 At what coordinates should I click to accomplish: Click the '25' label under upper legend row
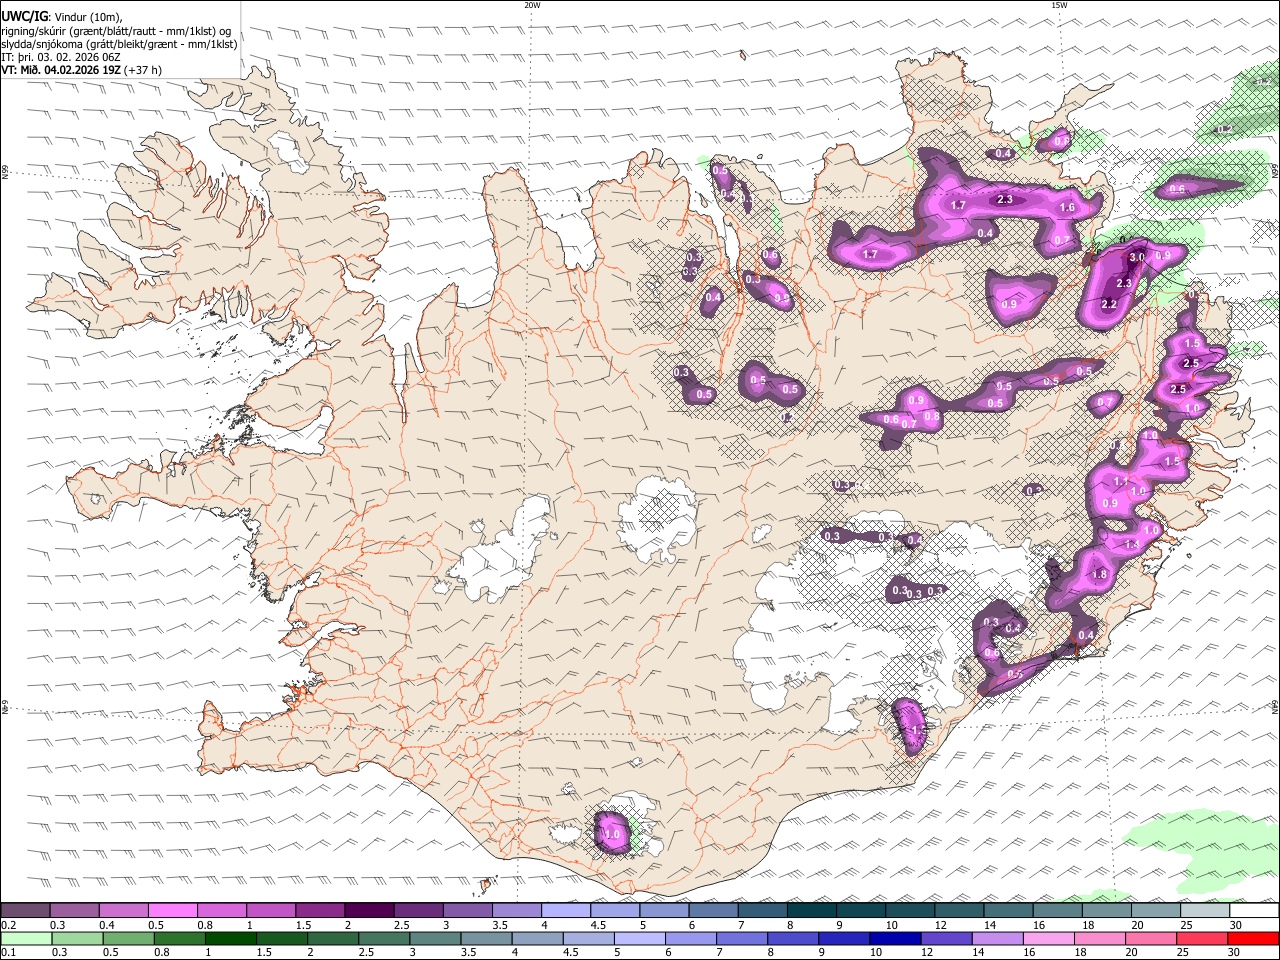tap(1185, 925)
